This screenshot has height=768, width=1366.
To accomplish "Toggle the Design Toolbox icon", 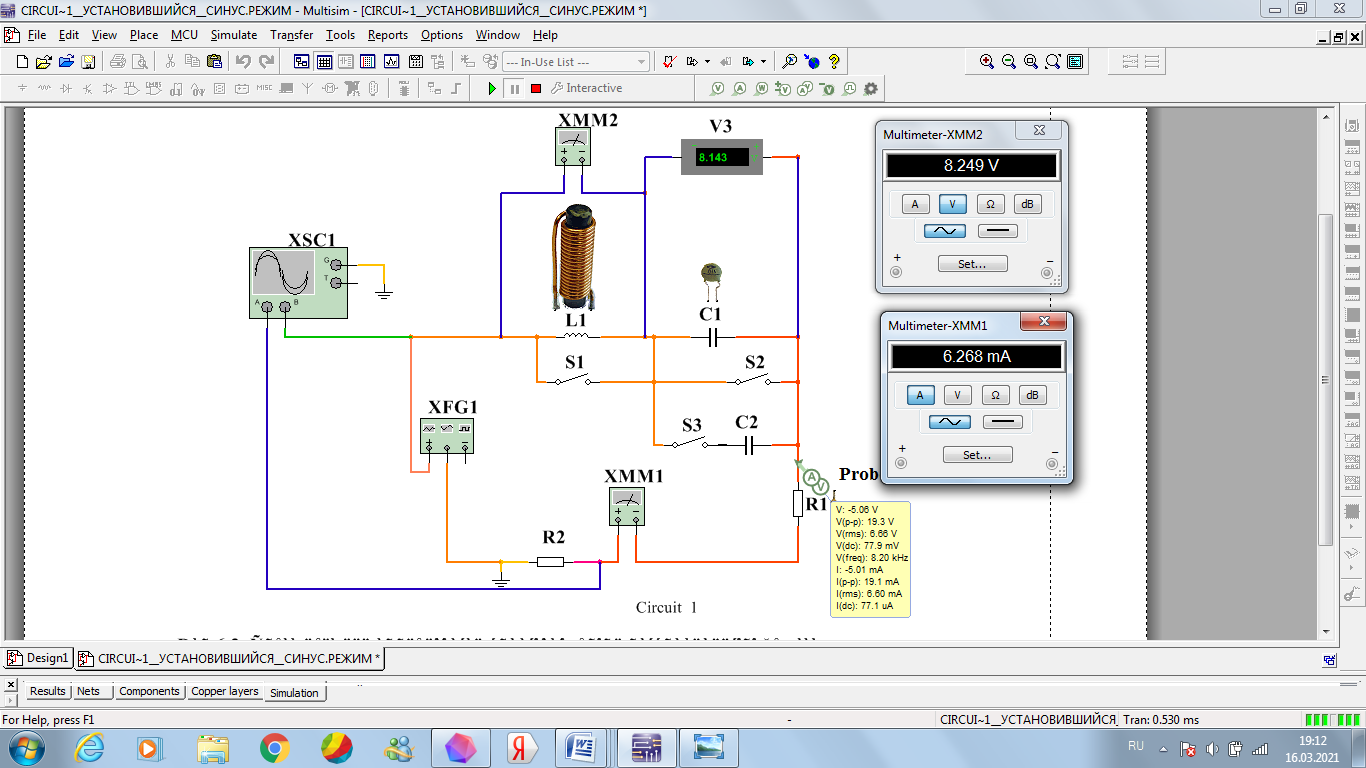I will [301, 62].
